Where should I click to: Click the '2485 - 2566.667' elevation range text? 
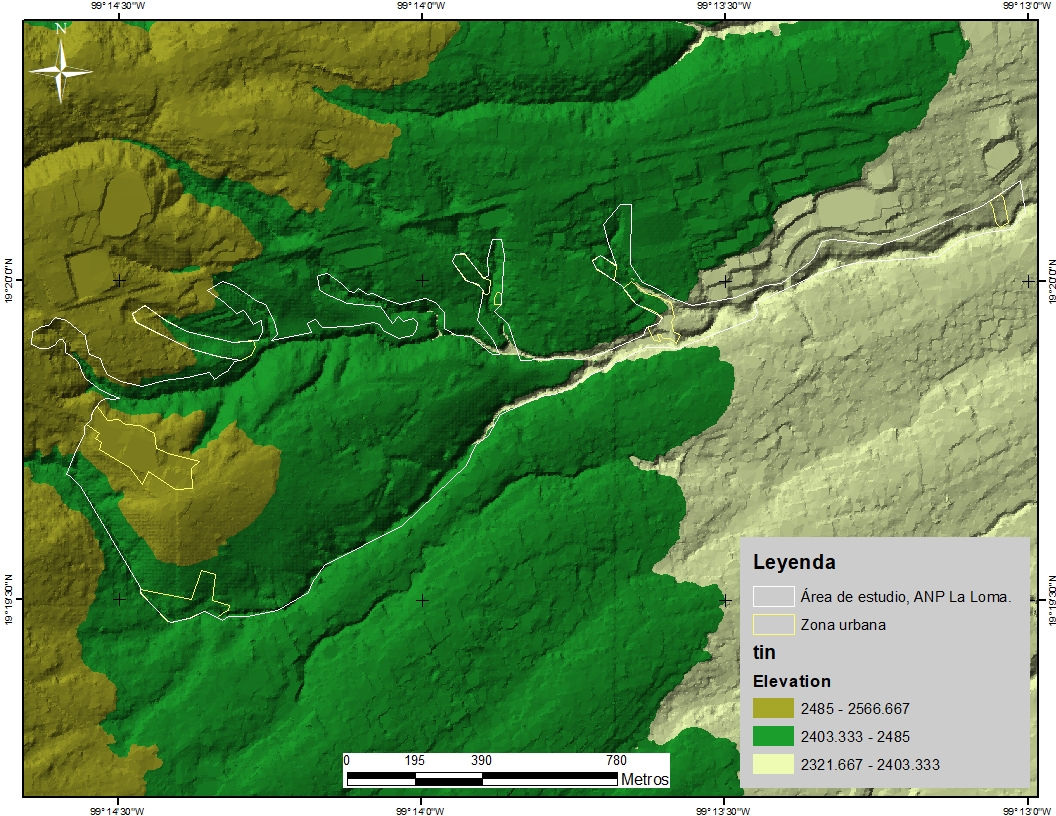pyautogui.click(x=855, y=709)
